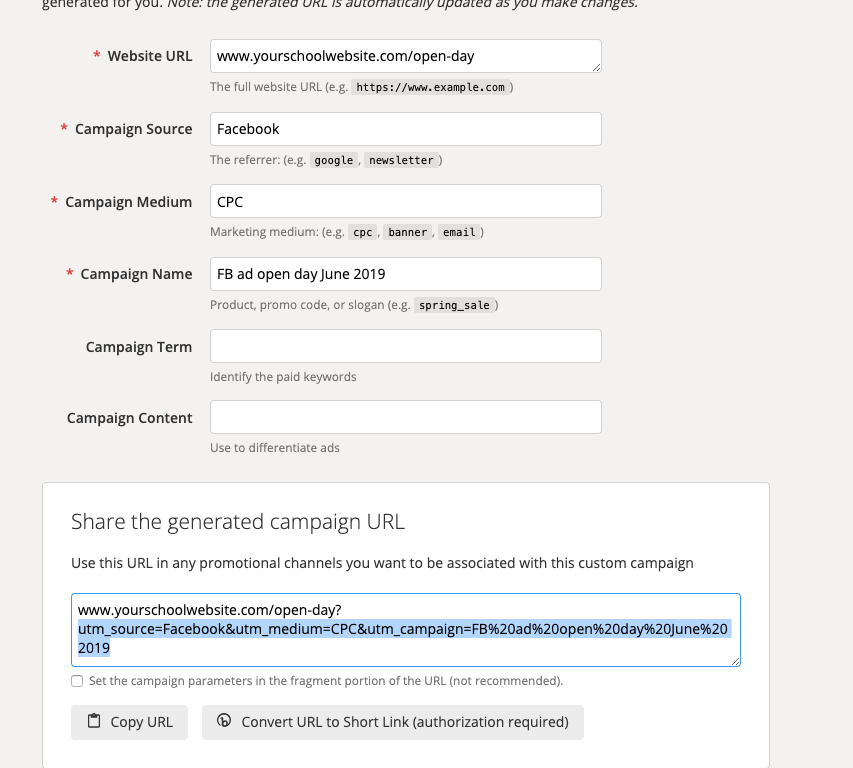Click Convert URL to Short Link text

pos(404,722)
